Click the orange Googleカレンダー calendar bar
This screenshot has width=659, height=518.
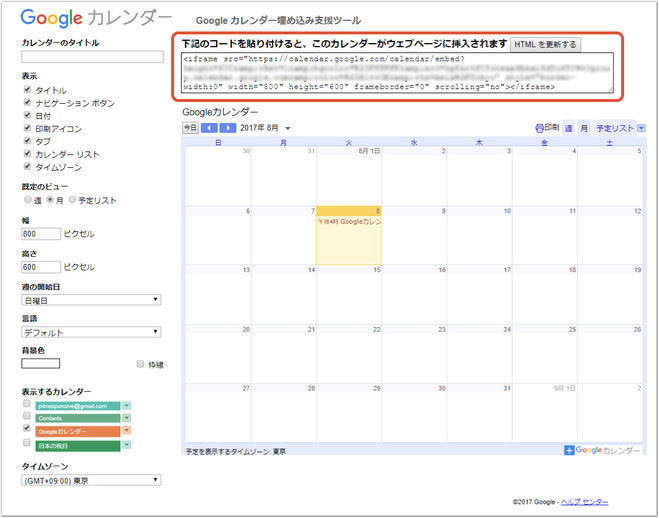pos(78,431)
